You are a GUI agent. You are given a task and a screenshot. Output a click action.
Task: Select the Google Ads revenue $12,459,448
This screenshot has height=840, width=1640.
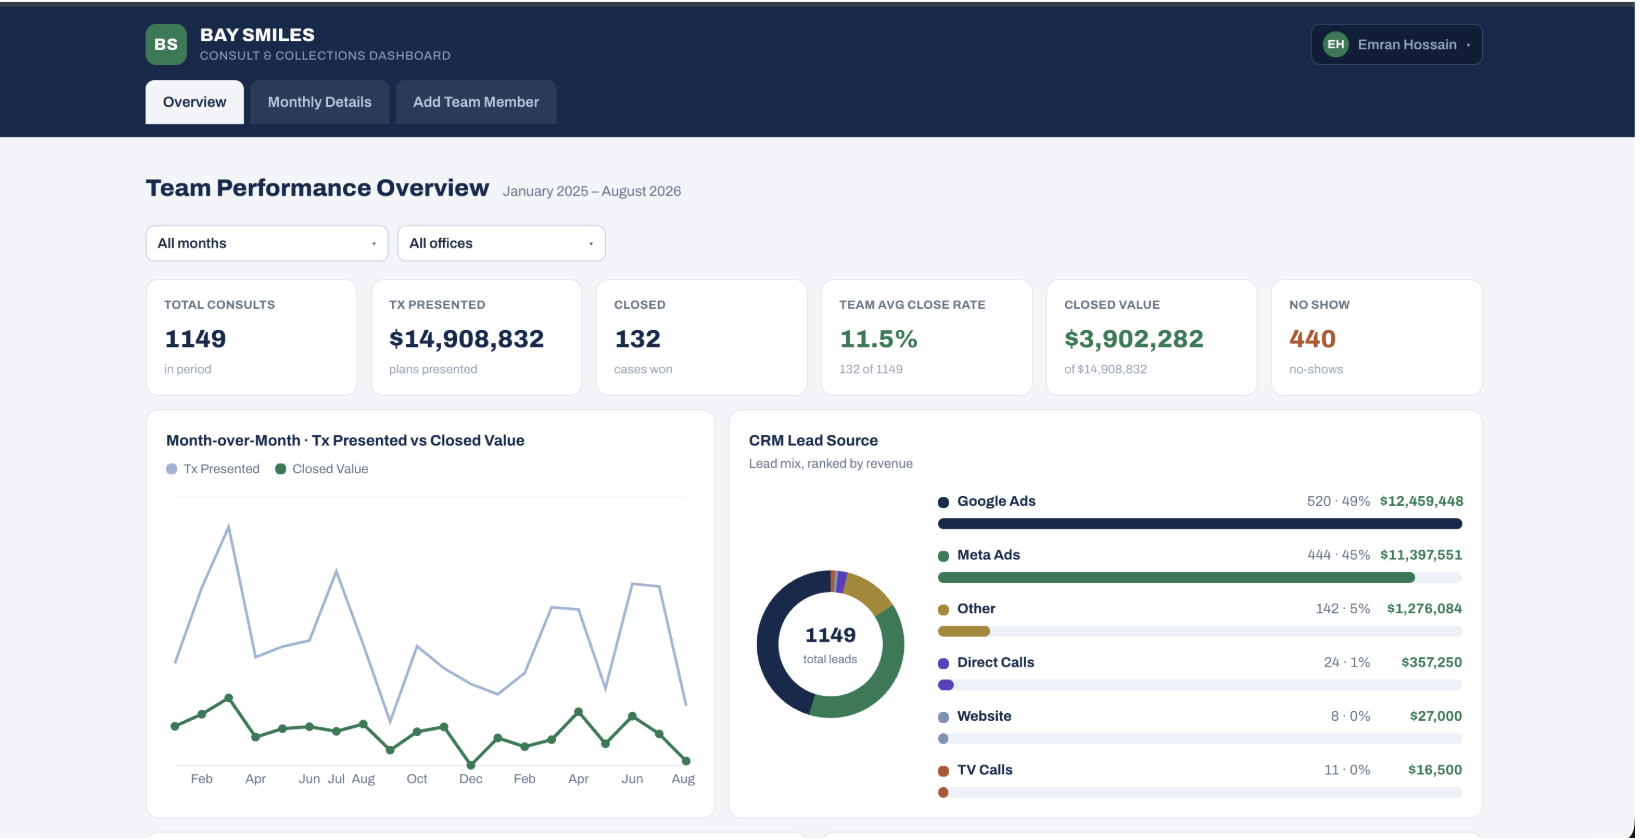[1421, 501]
